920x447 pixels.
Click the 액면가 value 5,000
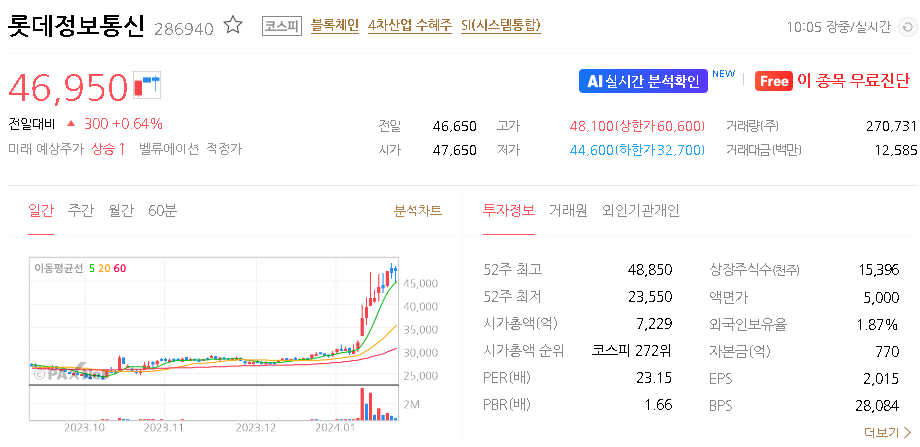pyautogui.click(x=881, y=297)
